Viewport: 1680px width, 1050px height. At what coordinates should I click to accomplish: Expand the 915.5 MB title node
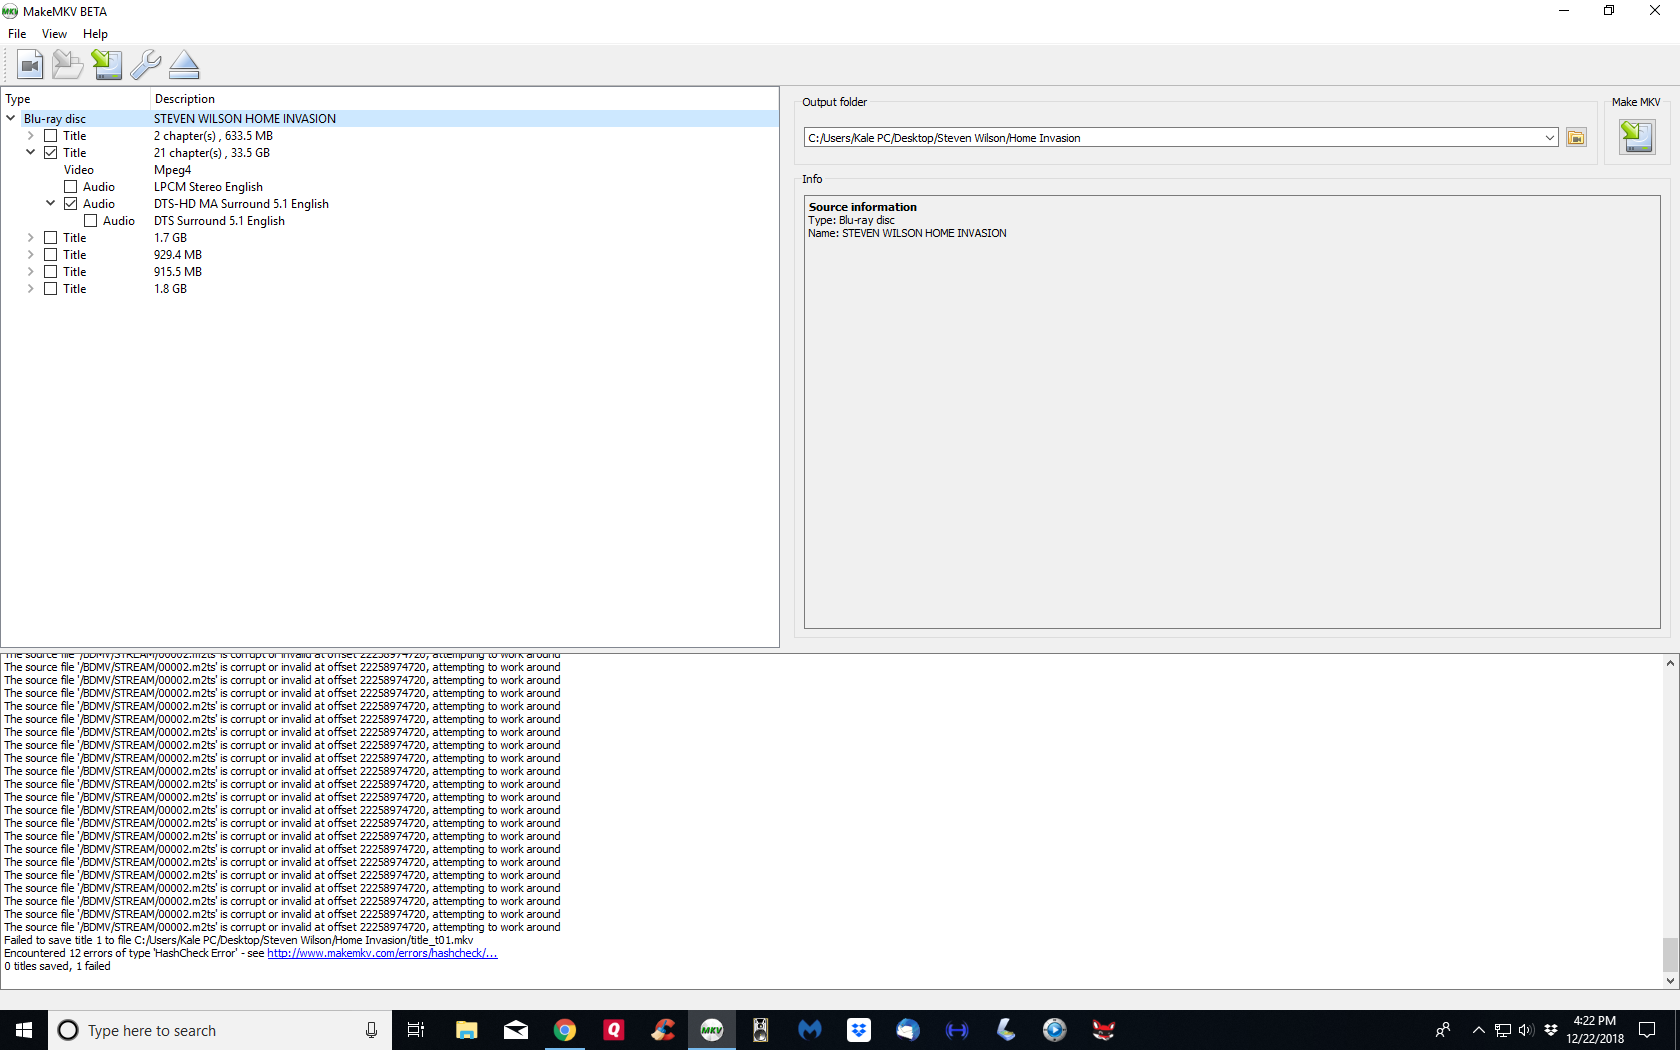(x=31, y=272)
